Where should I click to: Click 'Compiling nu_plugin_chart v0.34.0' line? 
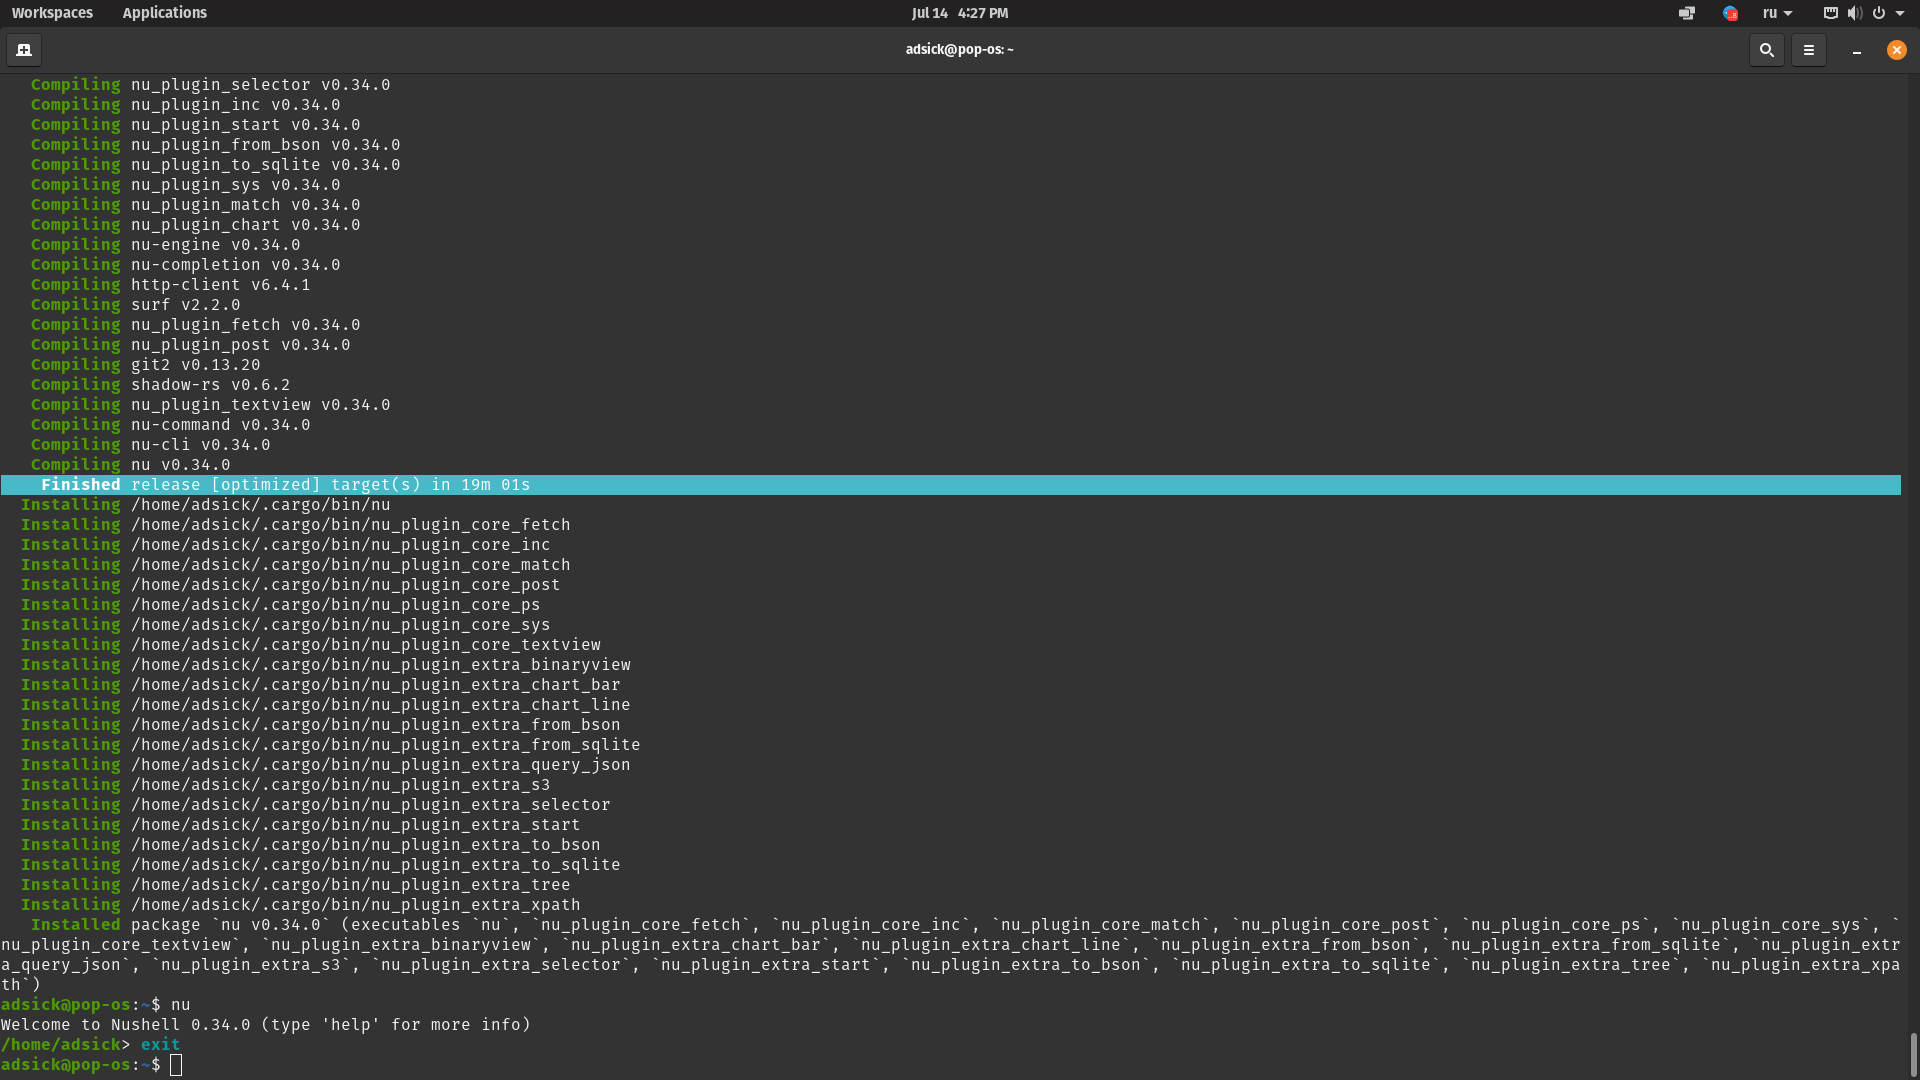click(195, 225)
